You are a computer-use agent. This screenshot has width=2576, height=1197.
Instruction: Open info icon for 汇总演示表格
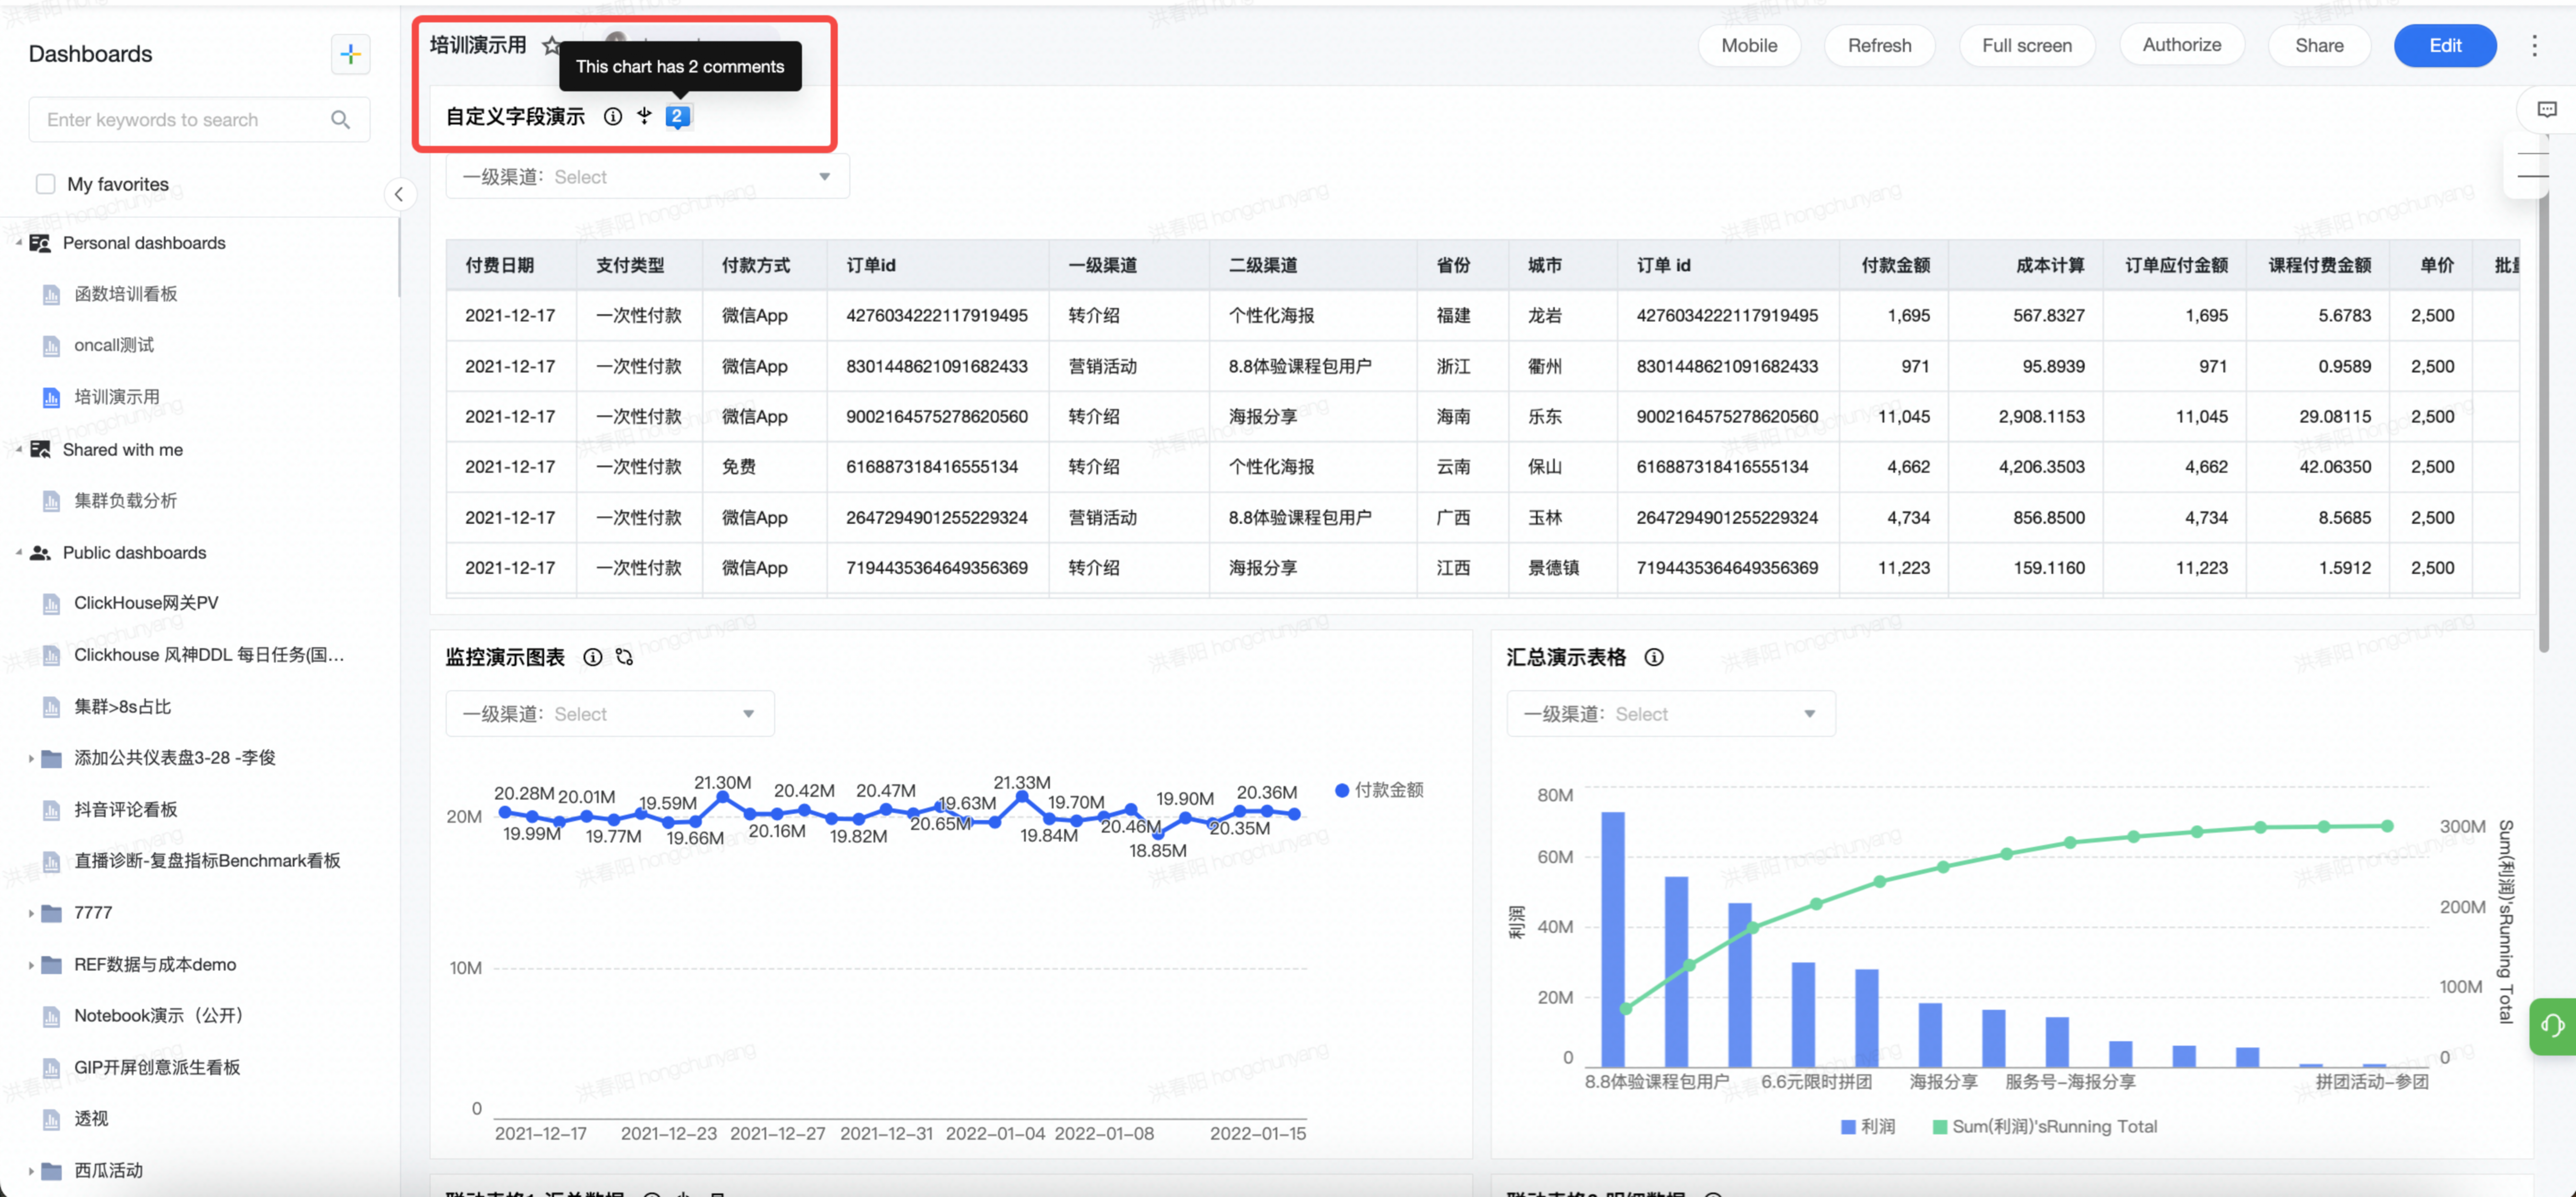1654,657
